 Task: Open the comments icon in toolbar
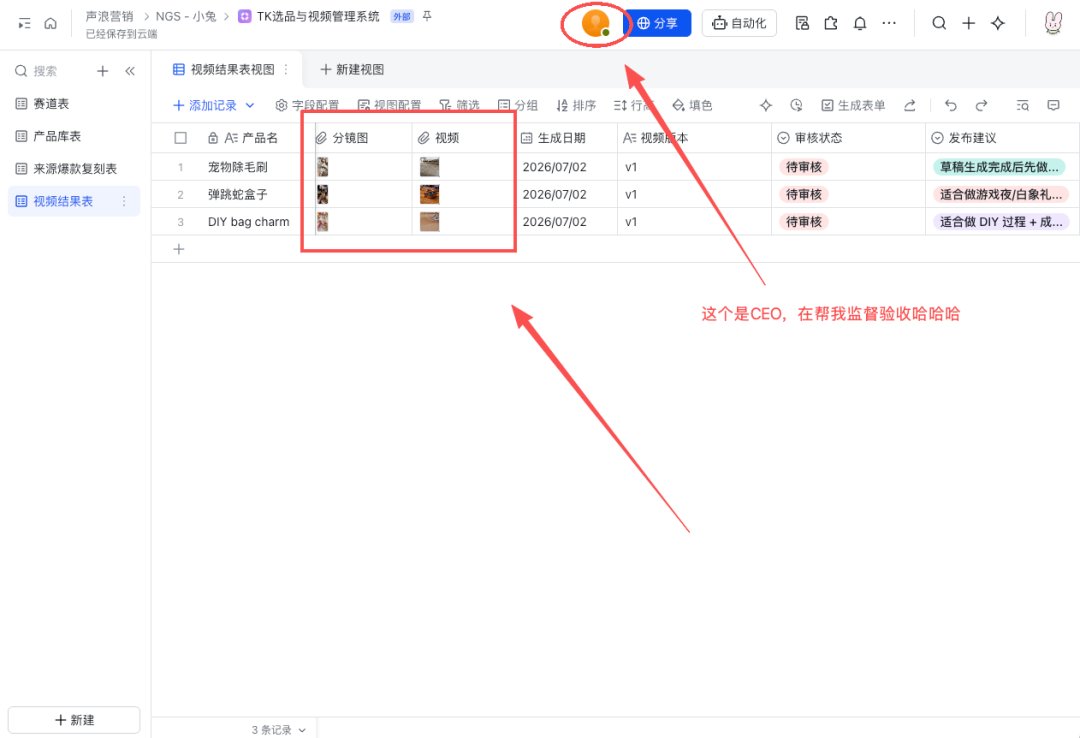click(1053, 105)
